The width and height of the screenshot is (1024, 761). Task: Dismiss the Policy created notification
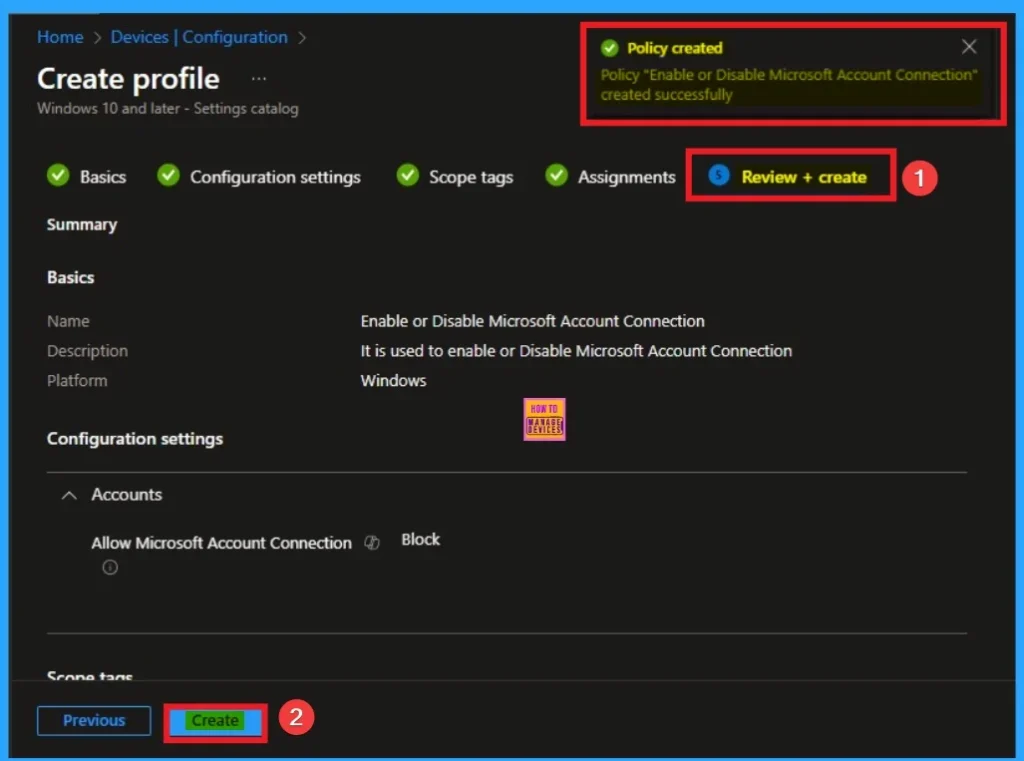pos(968,47)
